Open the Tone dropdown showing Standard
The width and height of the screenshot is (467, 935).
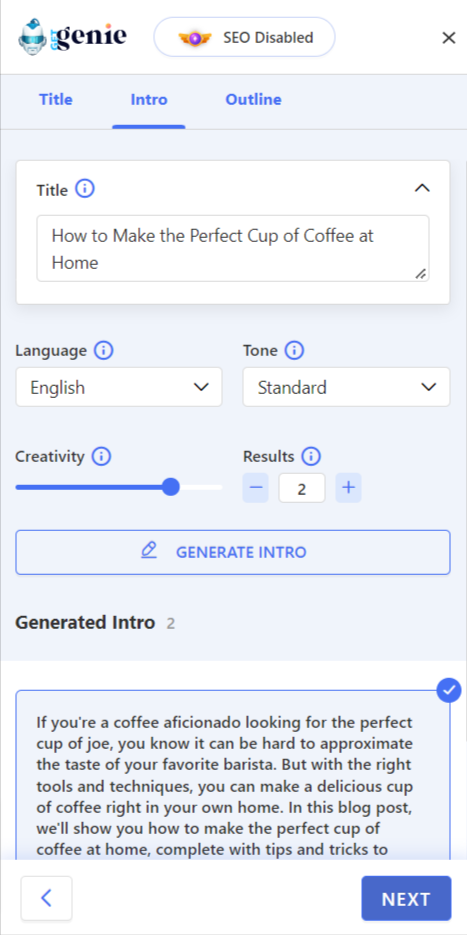[x=346, y=387]
